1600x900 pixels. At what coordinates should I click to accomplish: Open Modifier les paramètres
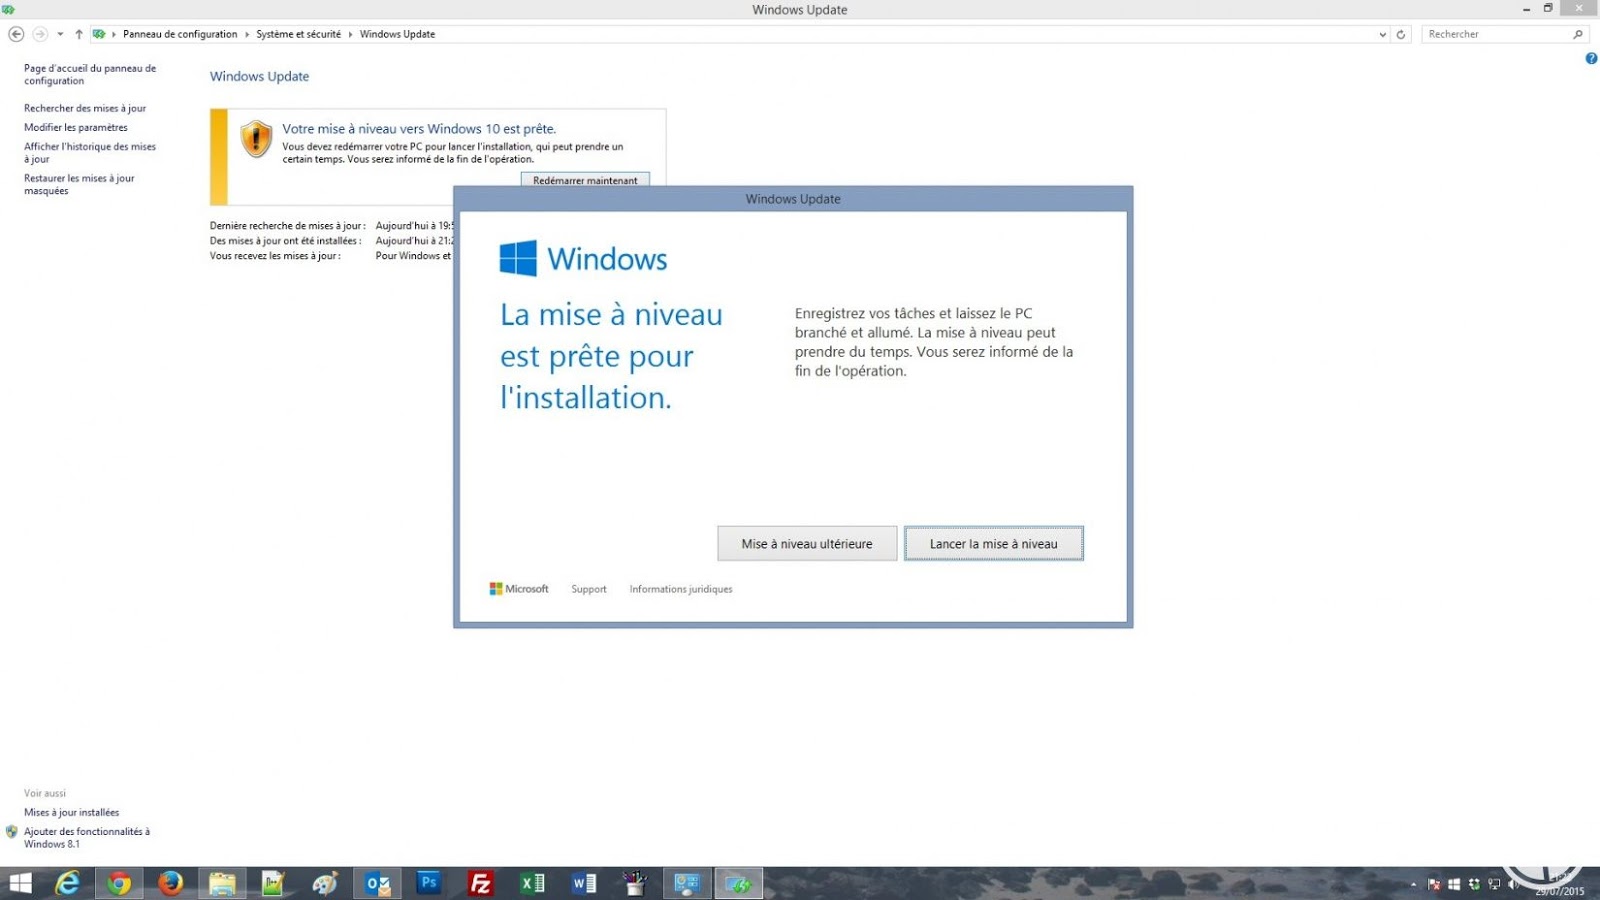(76, 127)
